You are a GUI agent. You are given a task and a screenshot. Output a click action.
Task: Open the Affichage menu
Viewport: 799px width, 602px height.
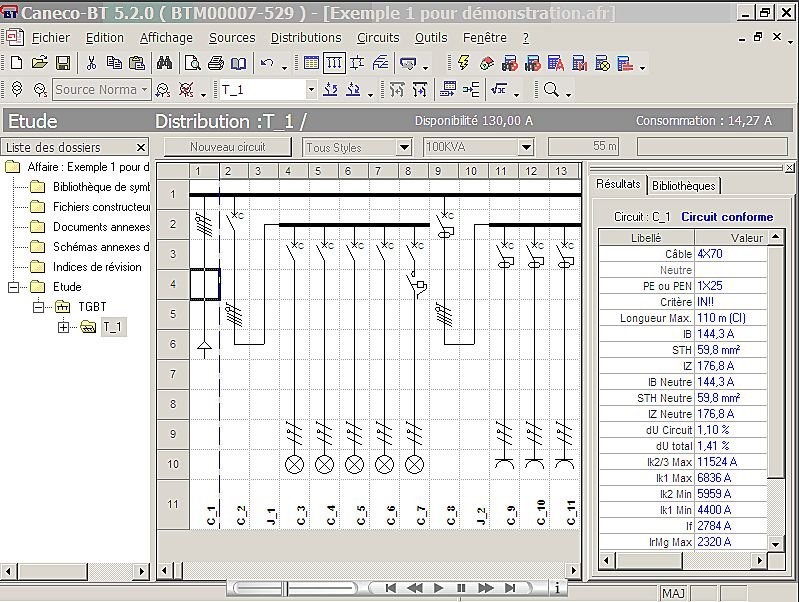(x=166, y=38)
